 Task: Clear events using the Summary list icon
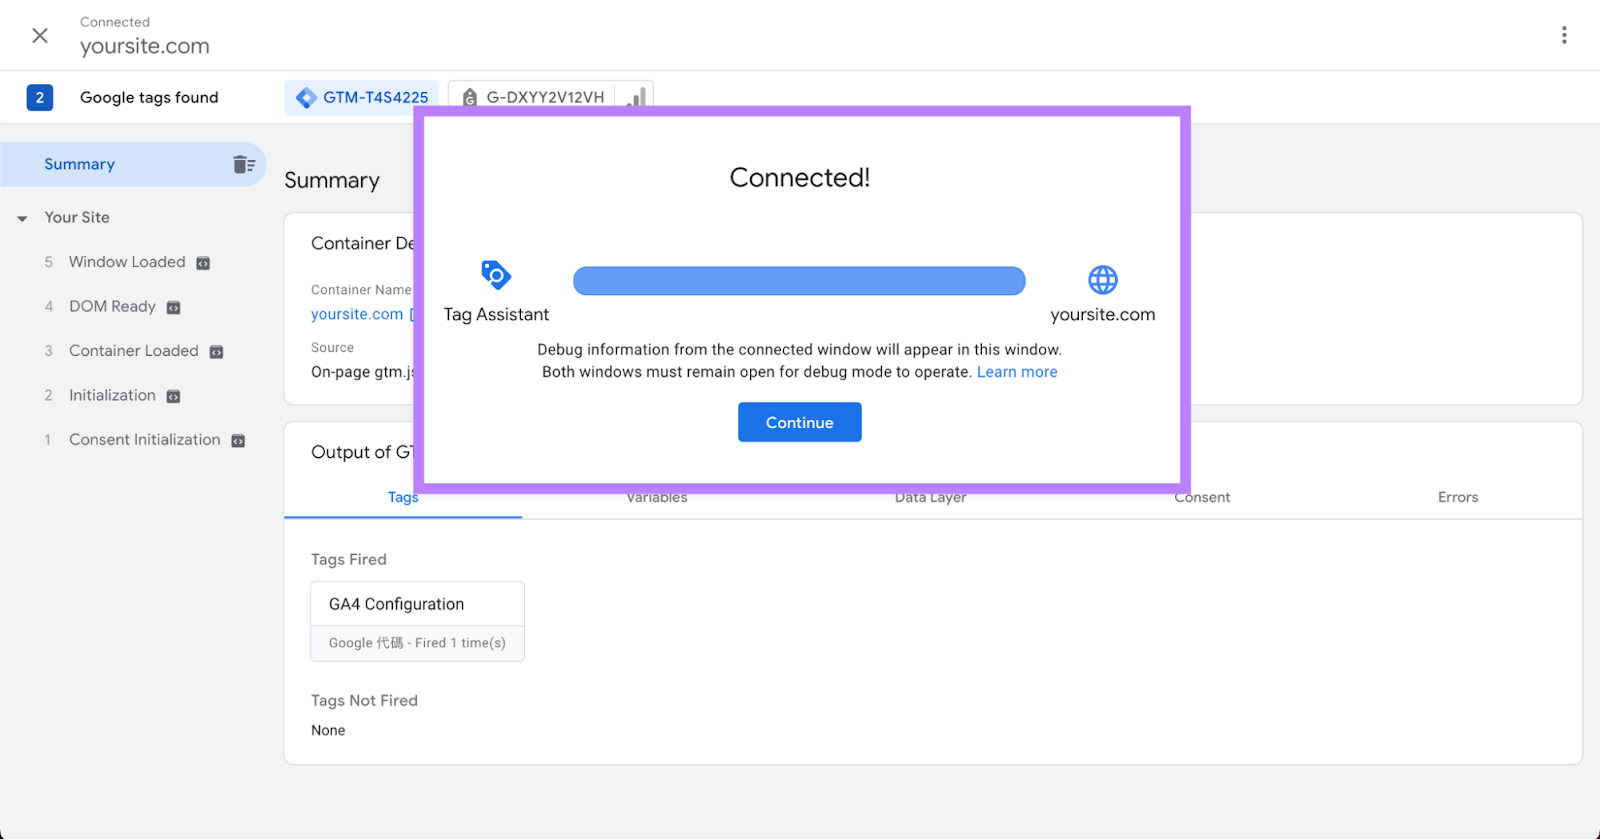[243, 165]
